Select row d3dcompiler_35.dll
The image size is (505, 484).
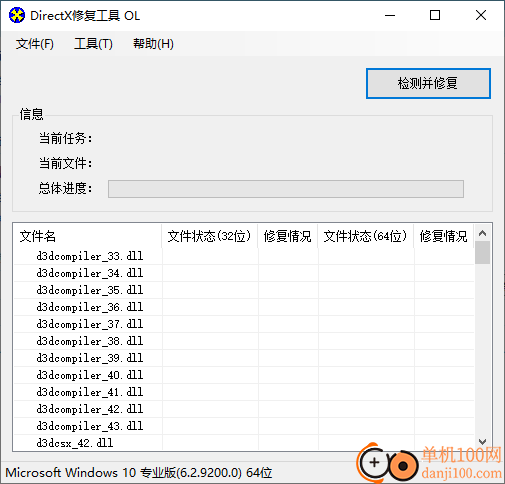244,290
